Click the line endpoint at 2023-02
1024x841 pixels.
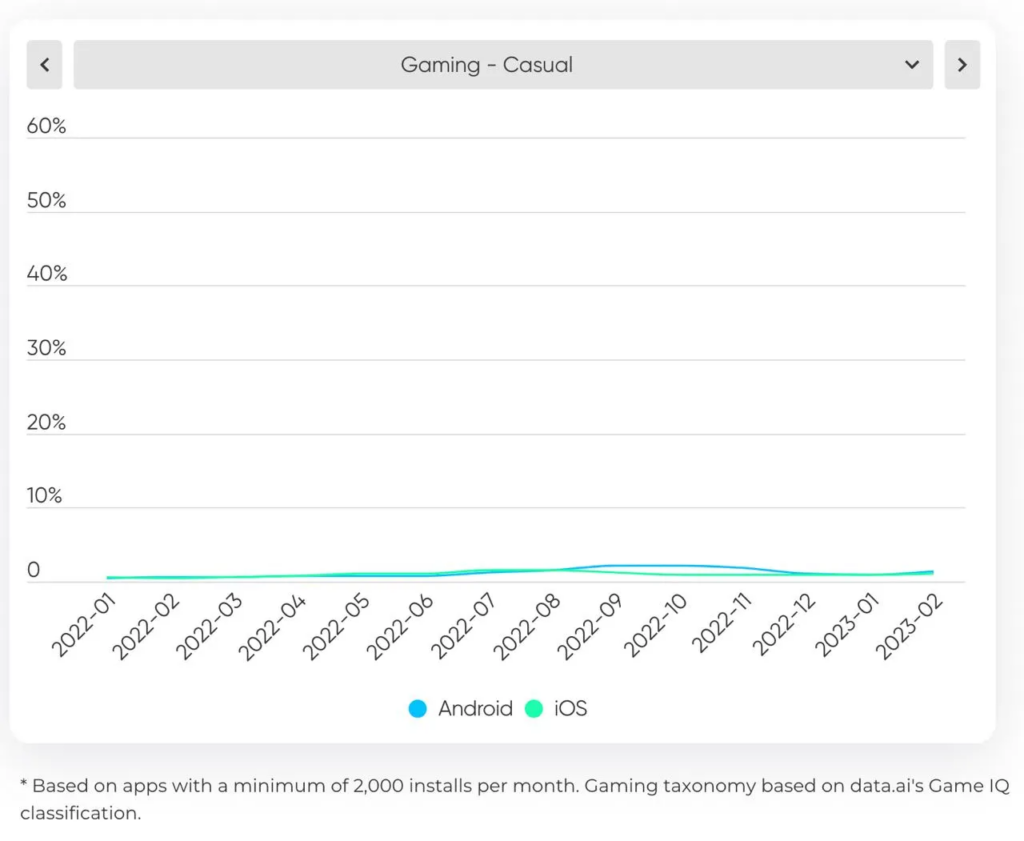[932, 572]
